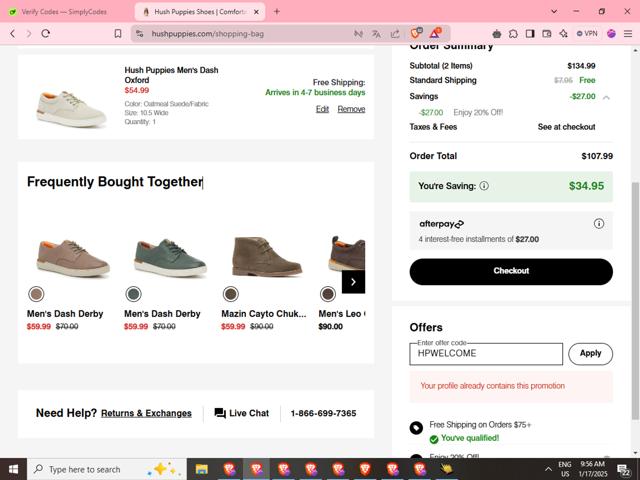Bookmark this page with the bookmark icon
640x480 pixels.
tap(118, 33)
